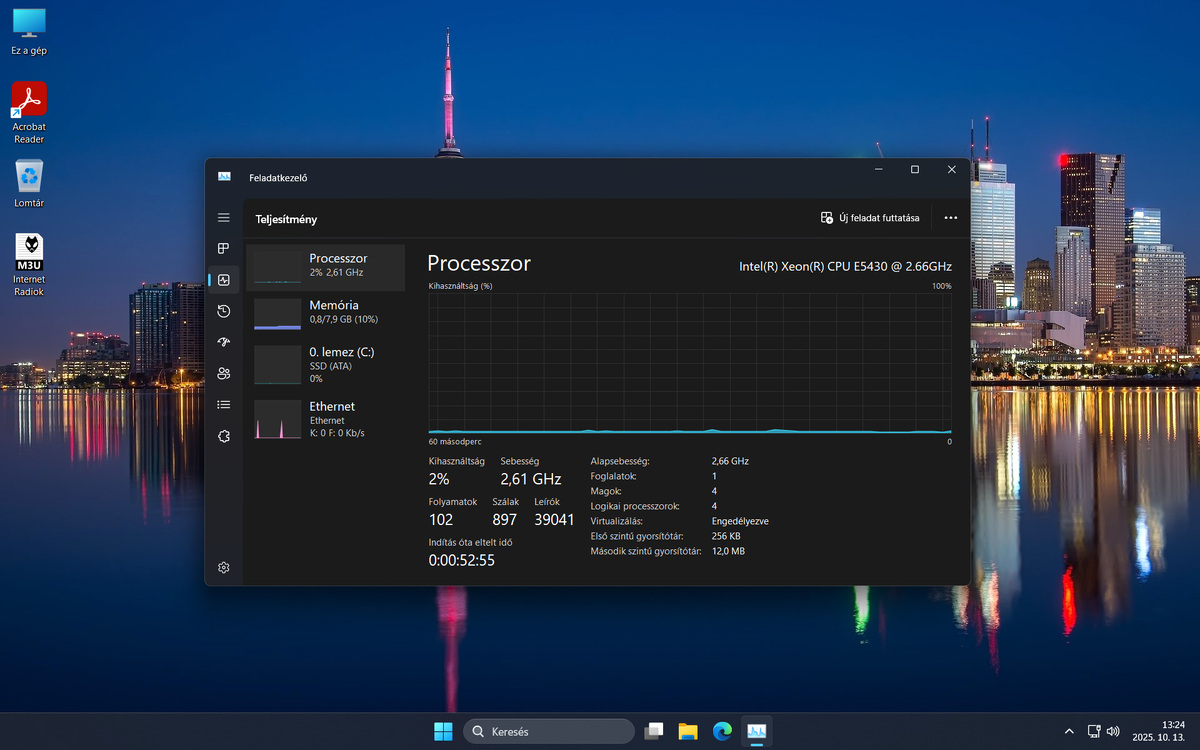The height and width of the screenshot is (750, 1200).
Task: Click Új feladat futtatása button
Action: (870, 218)
